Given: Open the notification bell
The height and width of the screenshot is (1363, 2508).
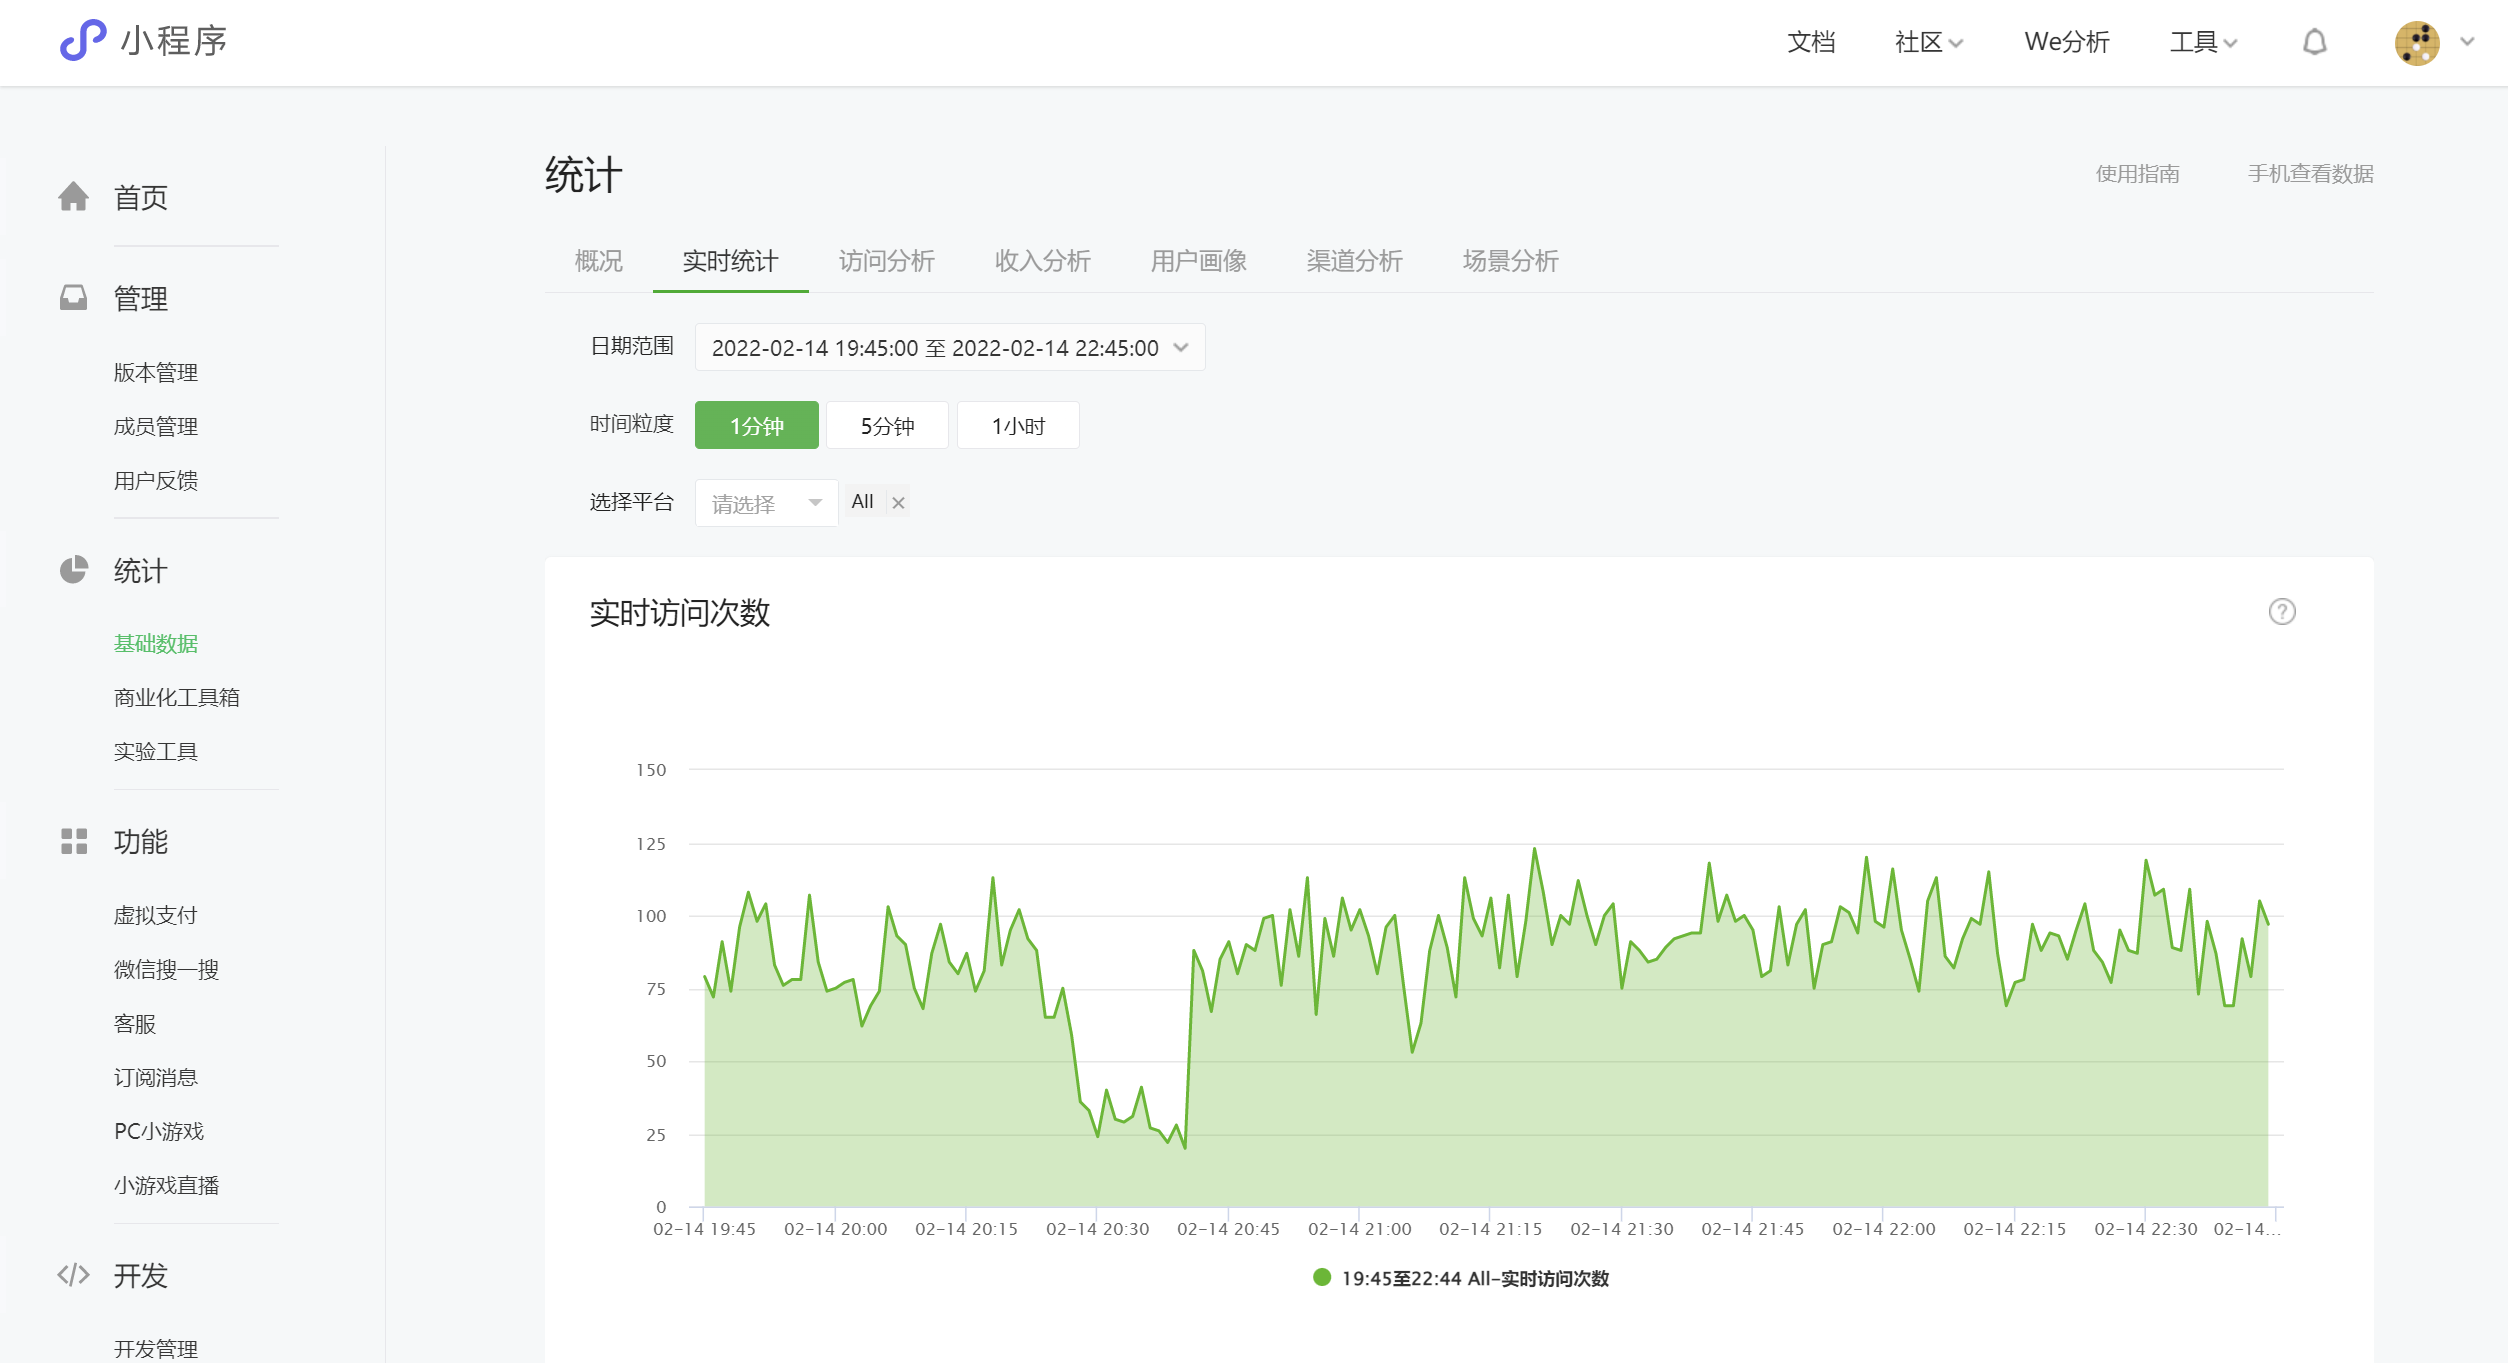Looking at the screenshot, I should pos(2314,42).
